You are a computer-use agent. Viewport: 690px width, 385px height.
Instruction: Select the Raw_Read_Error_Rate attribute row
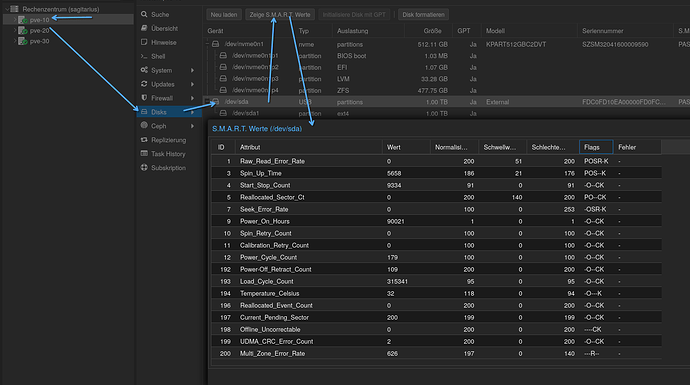coord(436,161)
